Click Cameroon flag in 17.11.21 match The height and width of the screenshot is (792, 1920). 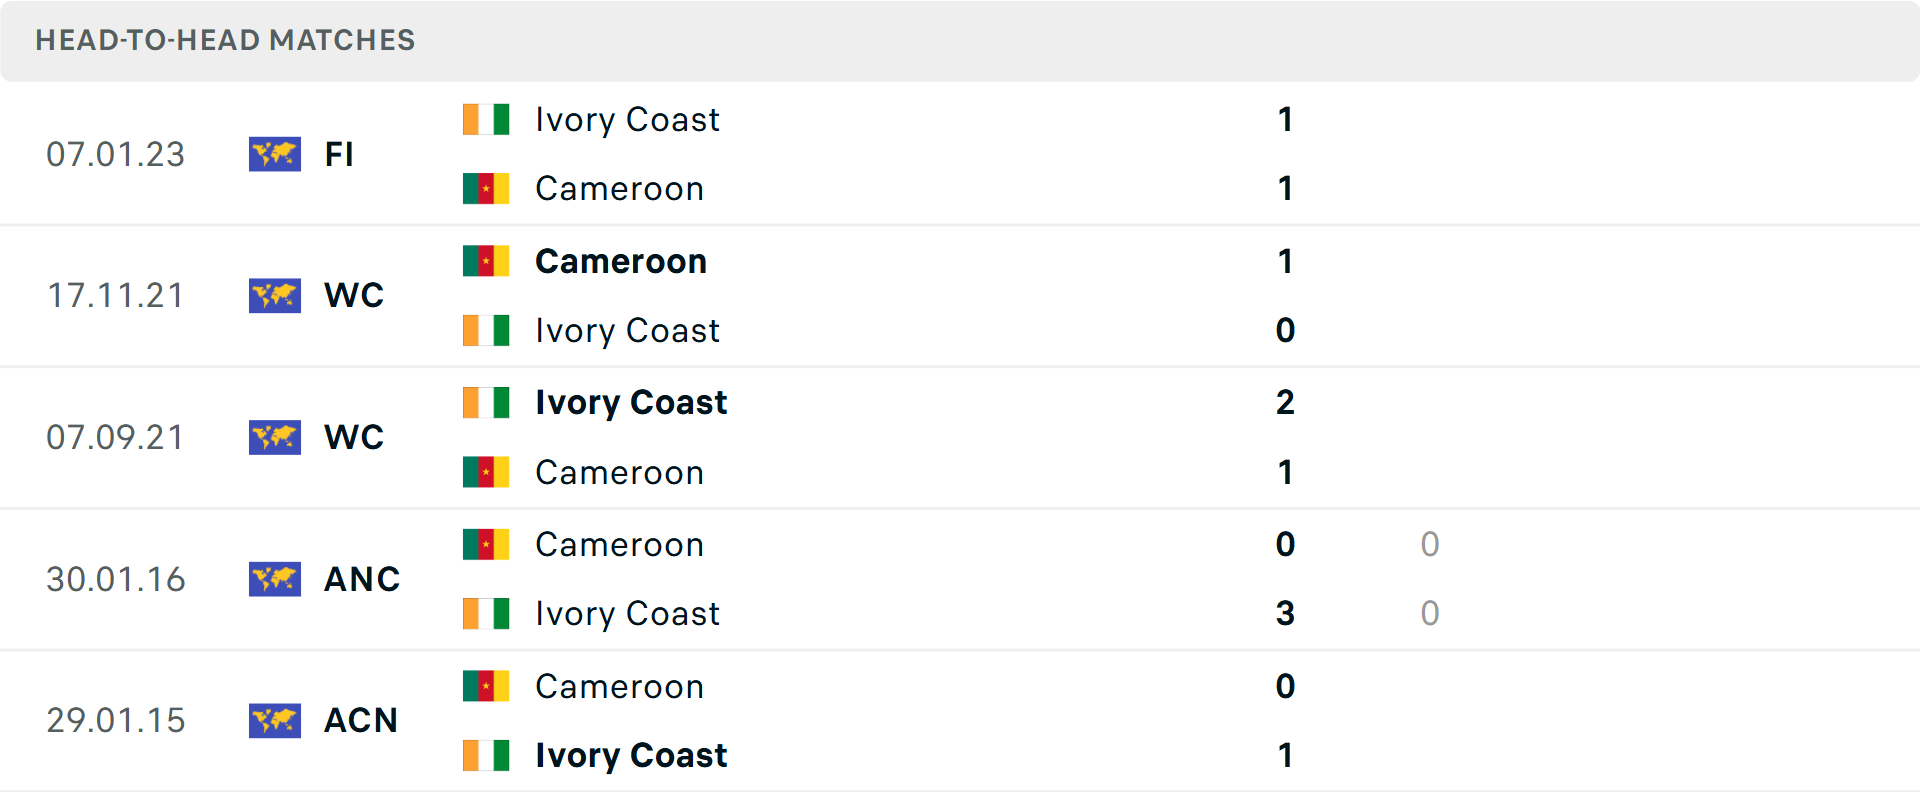click(486, 261)
